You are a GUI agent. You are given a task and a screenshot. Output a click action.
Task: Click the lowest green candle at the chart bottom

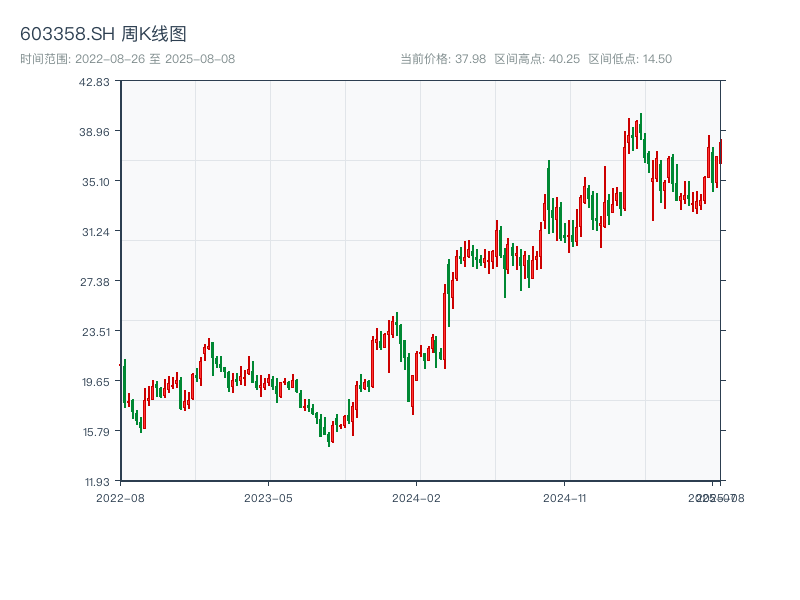tap(329, 439)
